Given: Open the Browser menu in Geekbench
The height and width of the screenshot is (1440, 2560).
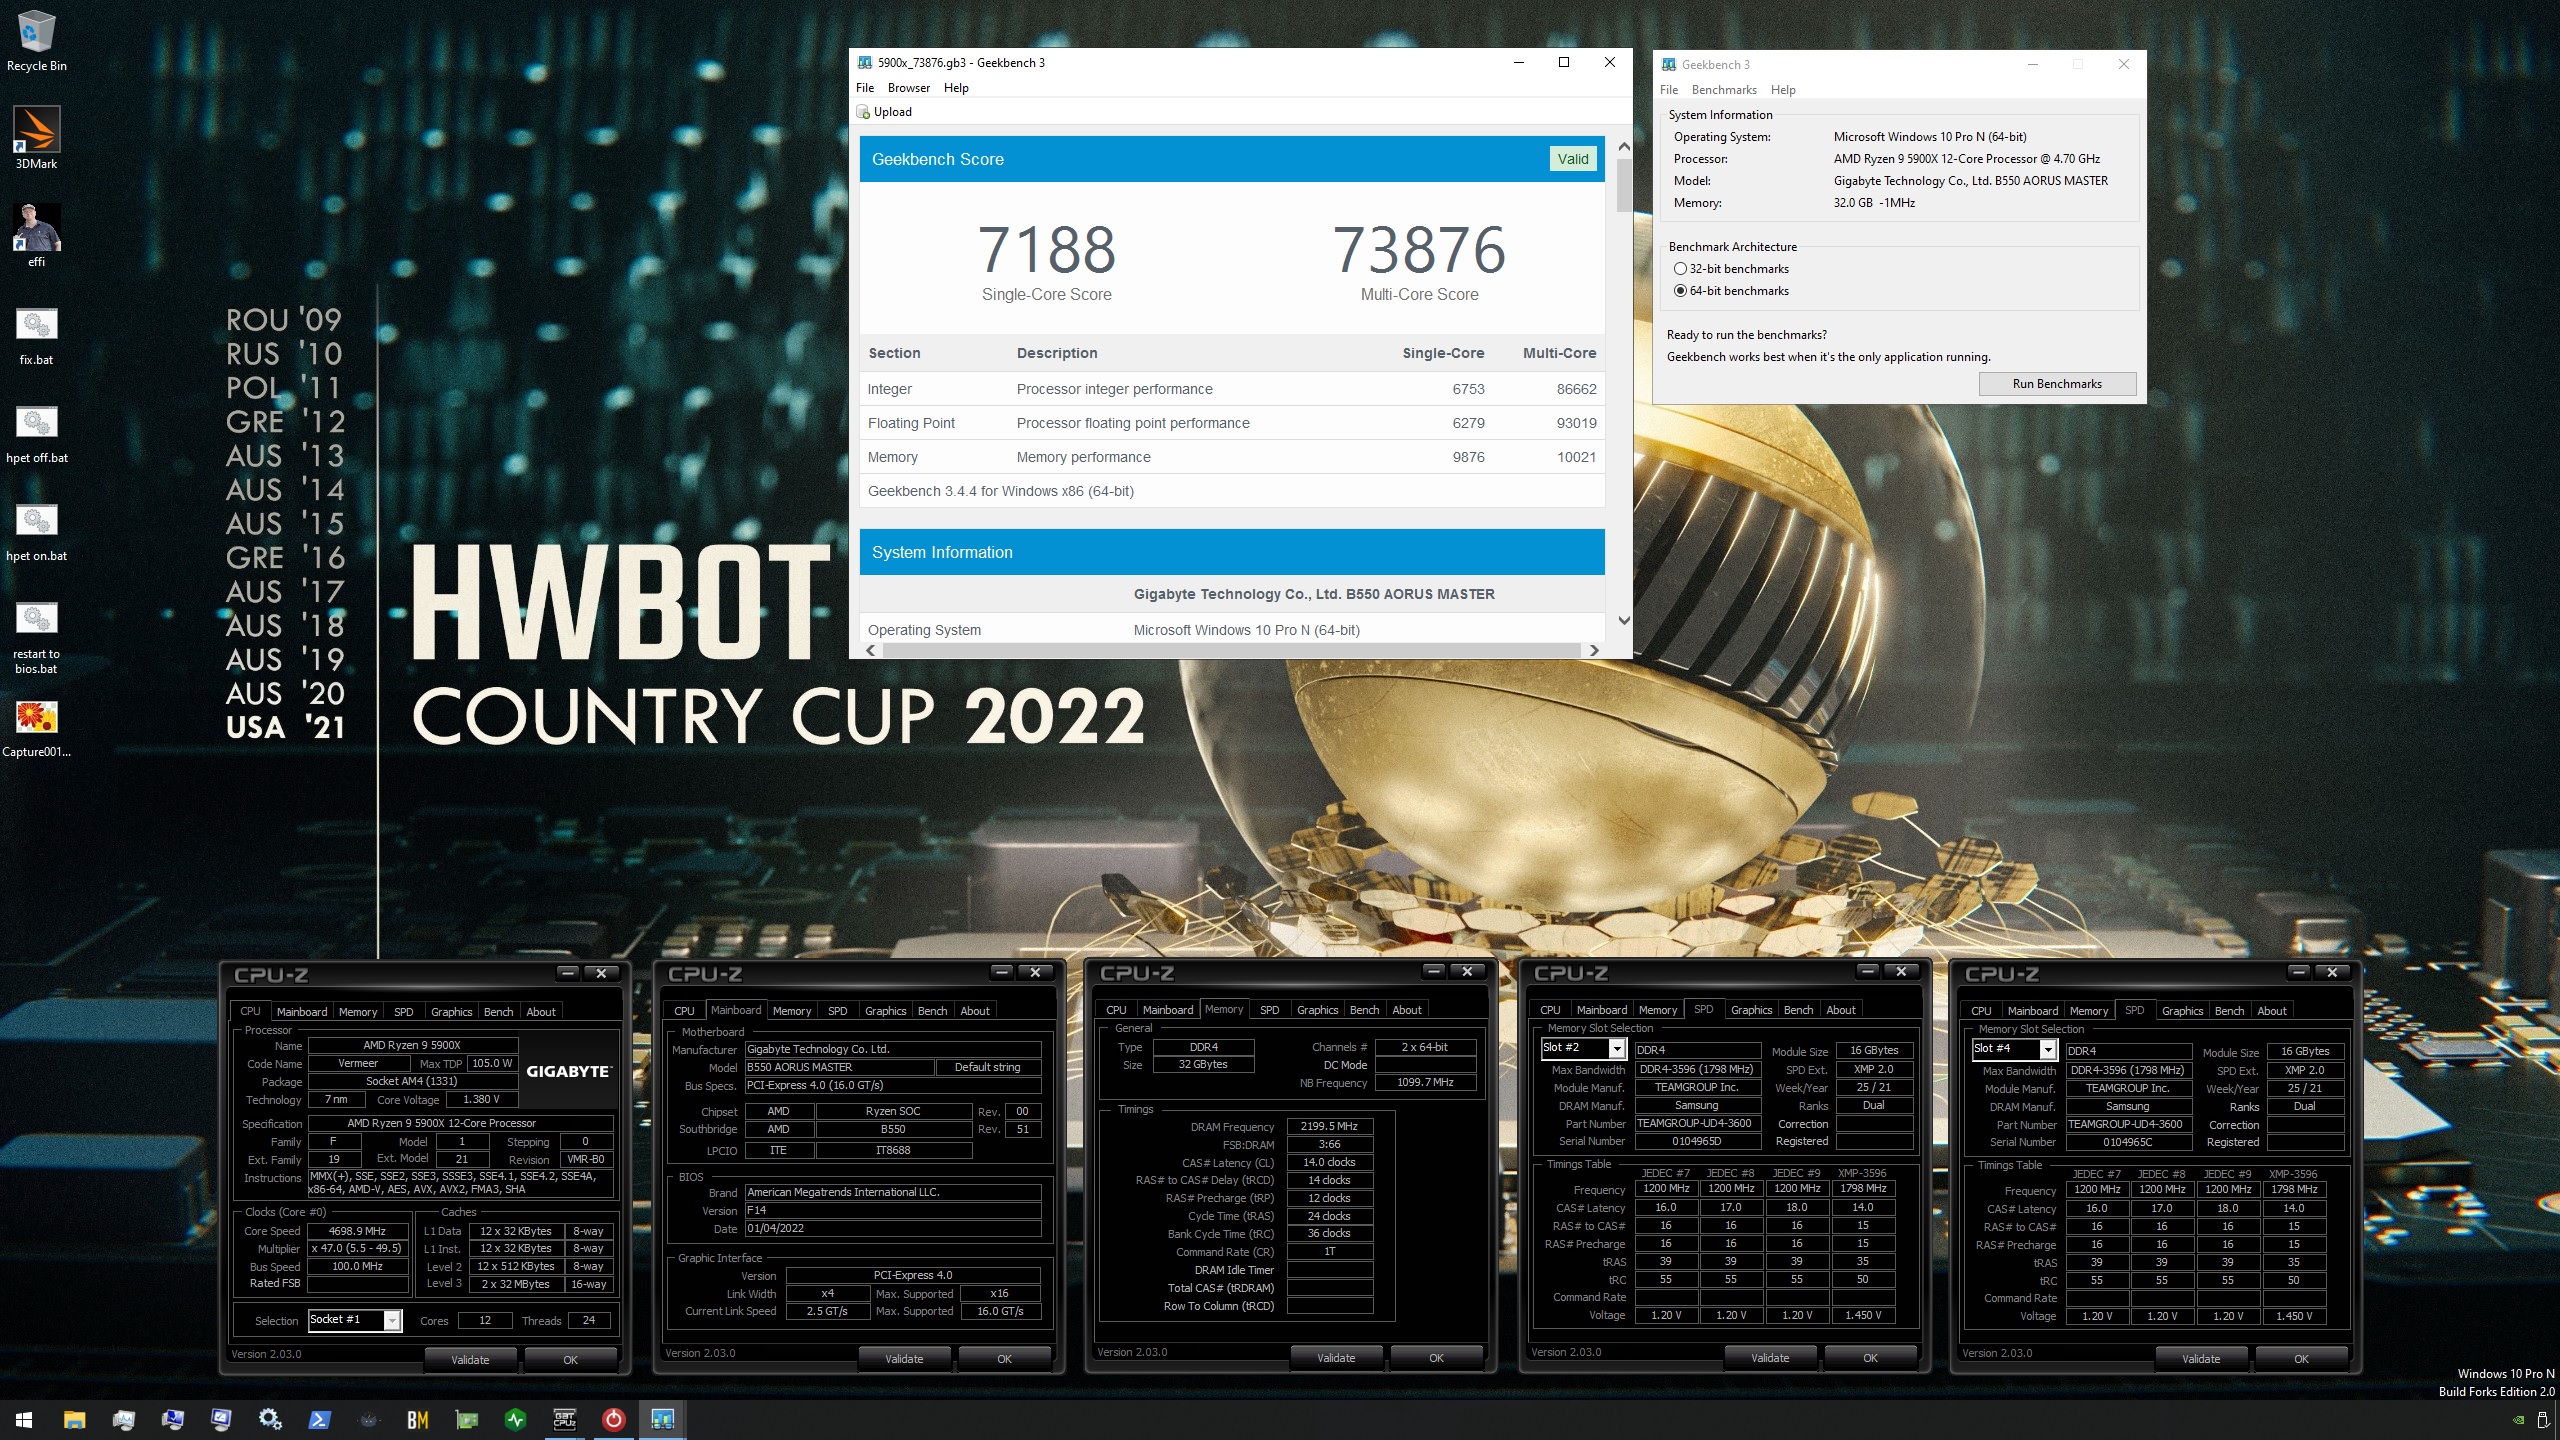Looking at the screenshot, I should click(908, 88).
